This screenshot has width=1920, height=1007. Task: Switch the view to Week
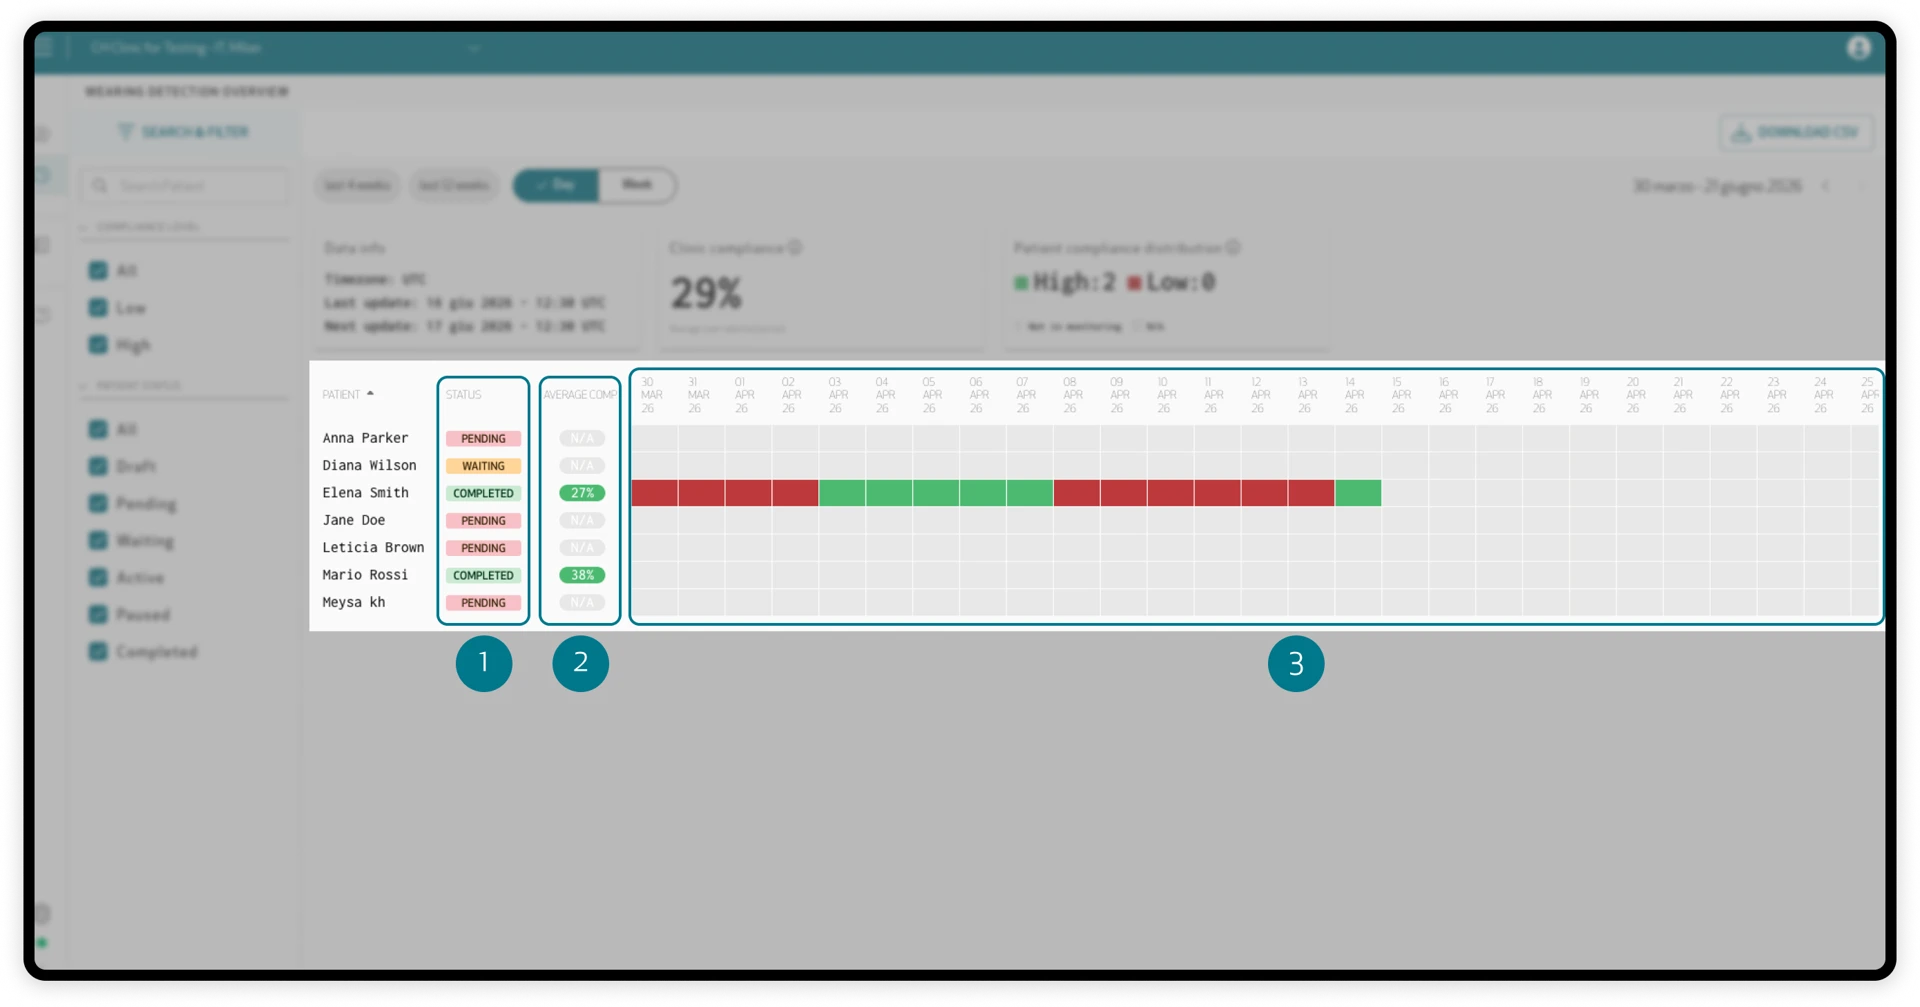click(x=637, y=185)
